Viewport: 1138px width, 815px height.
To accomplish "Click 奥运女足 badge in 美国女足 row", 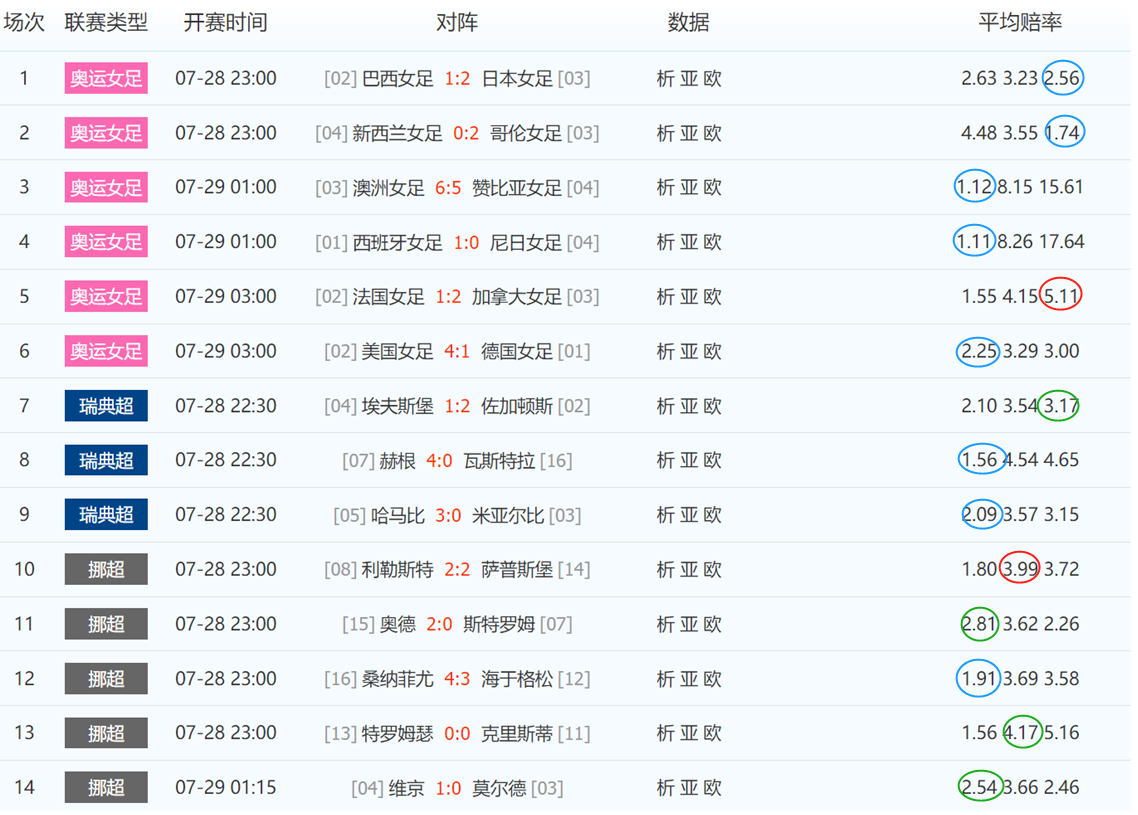I will click(106, 351).
